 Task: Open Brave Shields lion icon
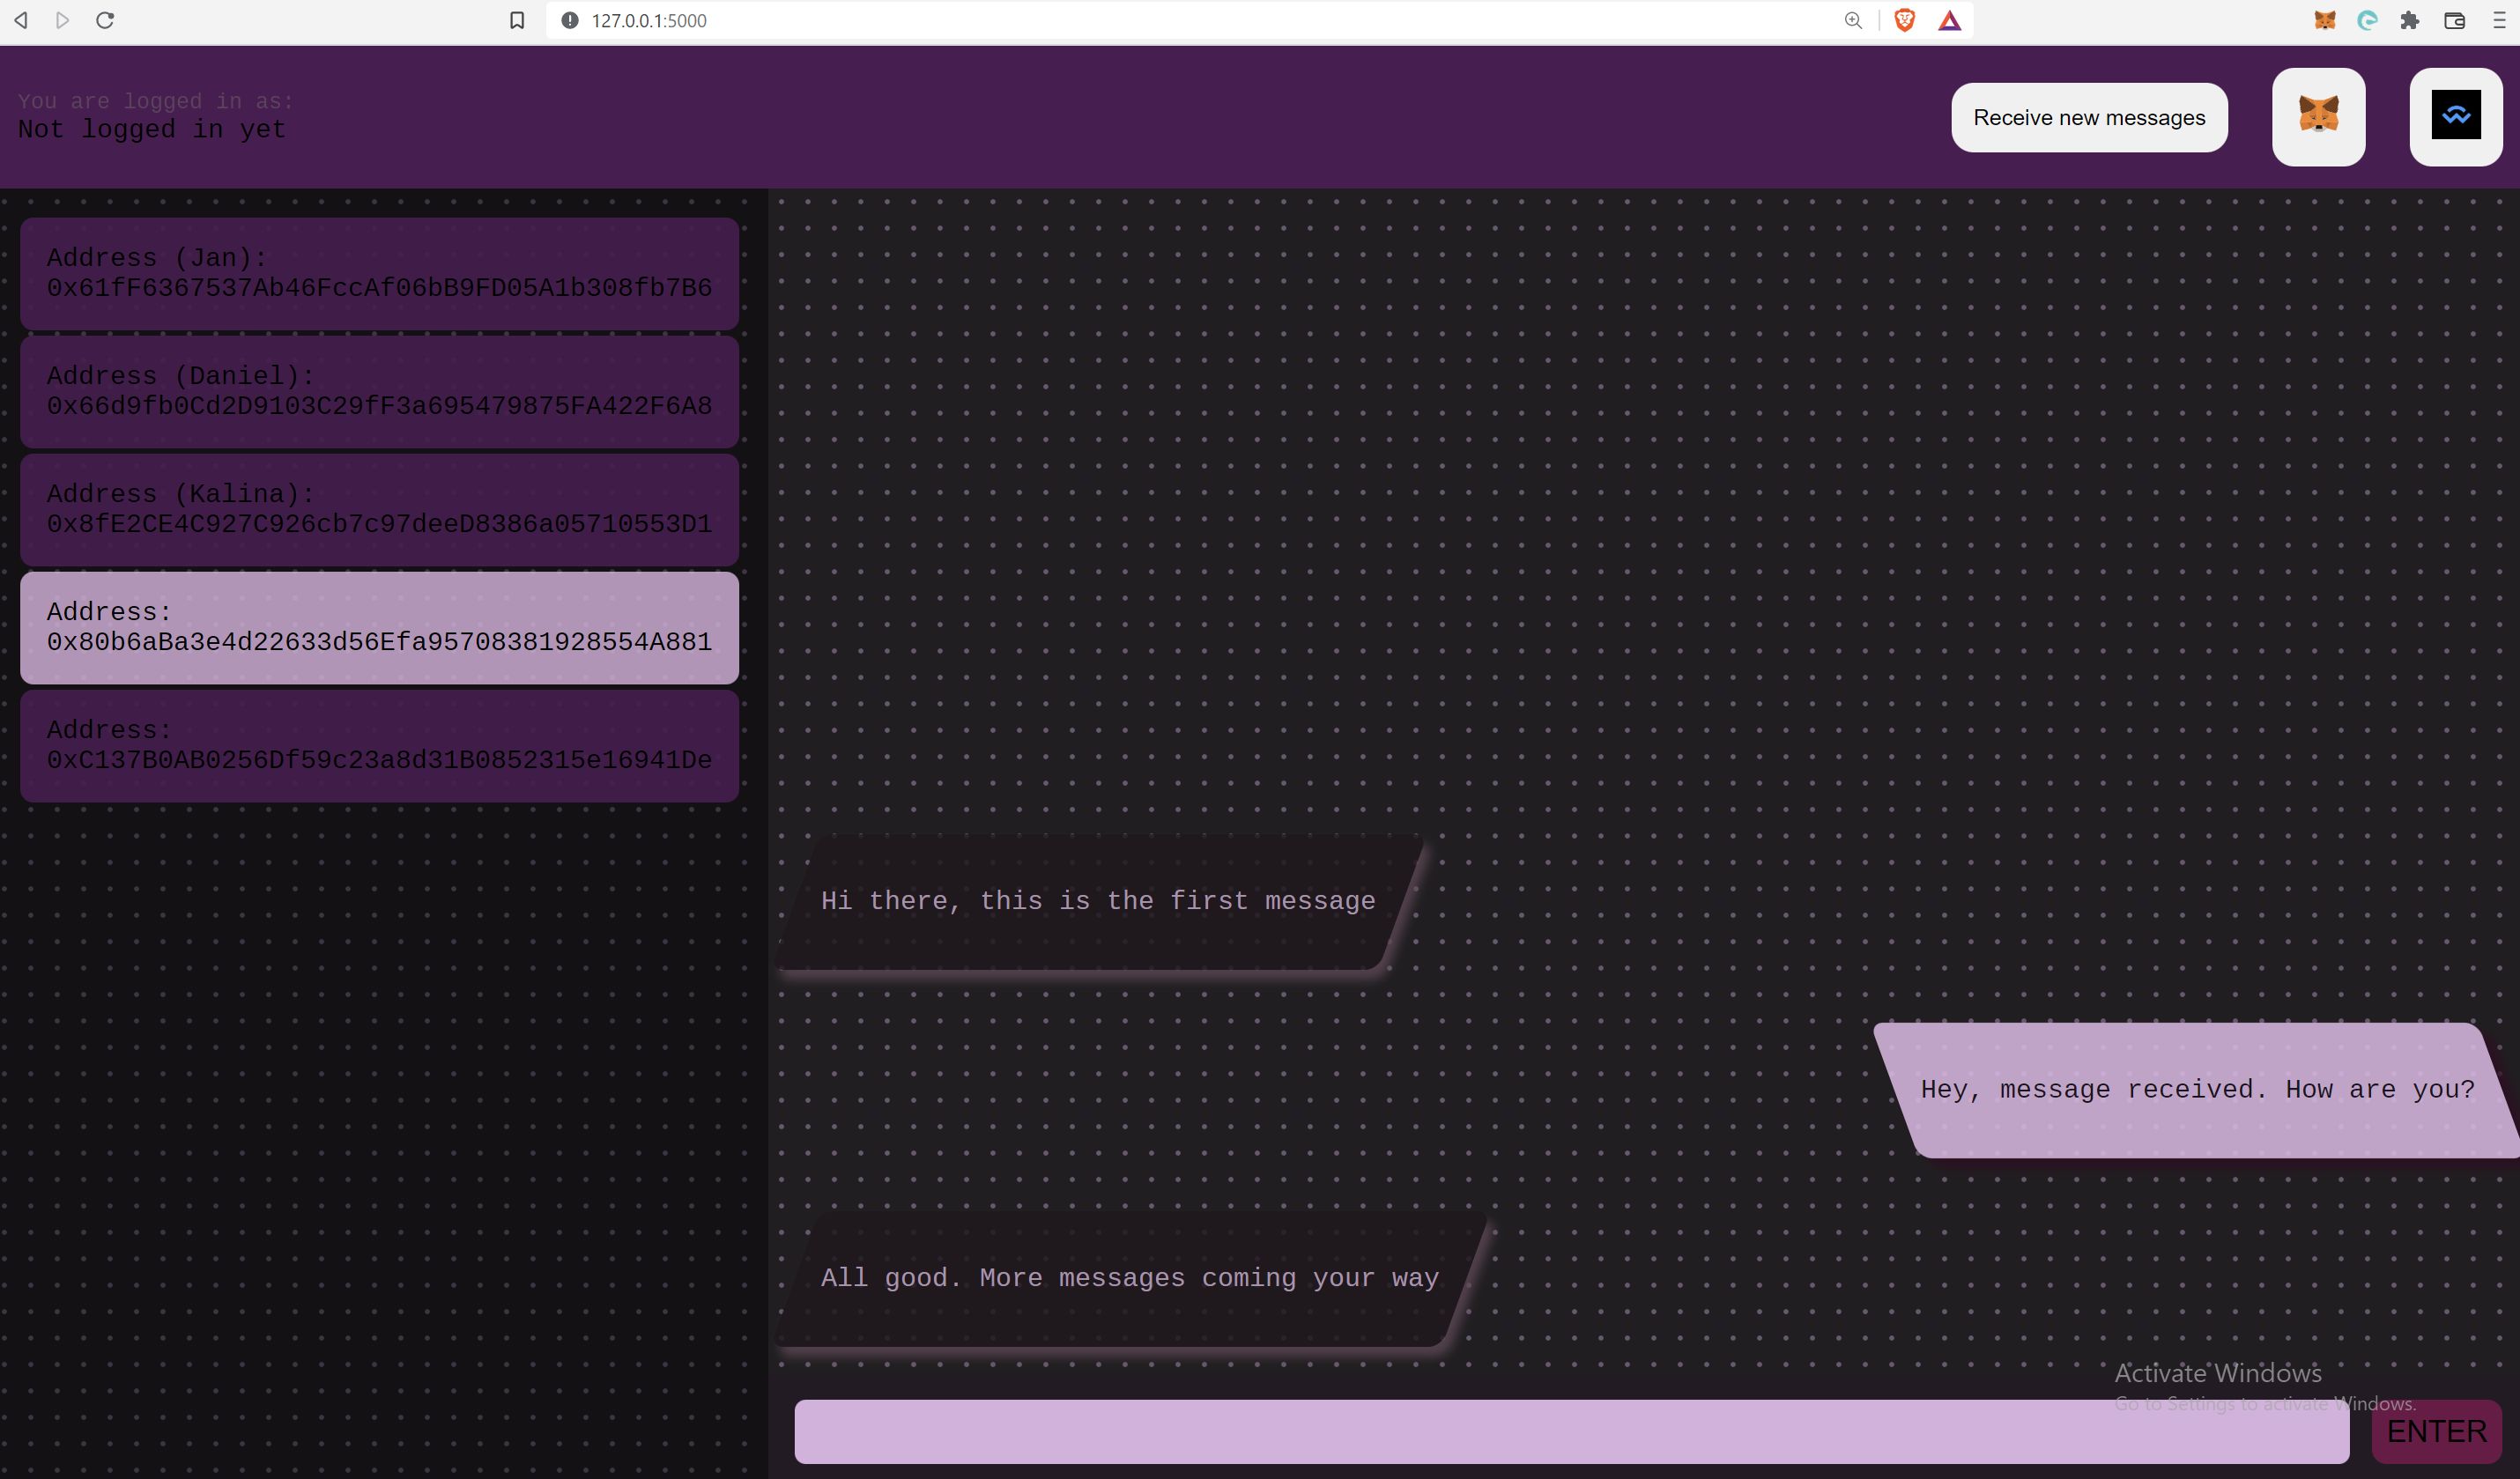(x=1904, y=20)
